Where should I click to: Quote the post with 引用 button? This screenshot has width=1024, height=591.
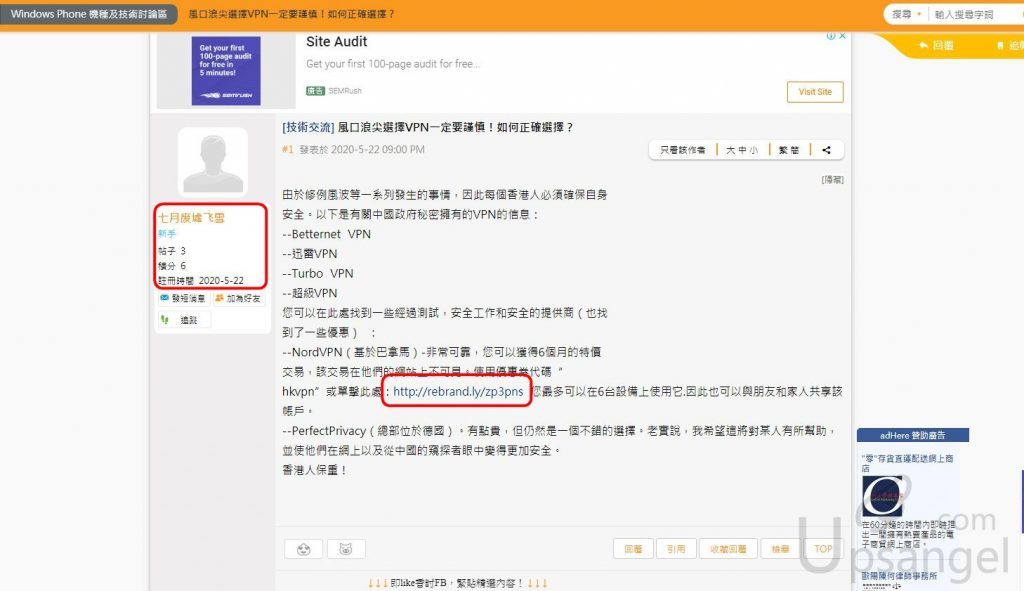pos(676,549)
